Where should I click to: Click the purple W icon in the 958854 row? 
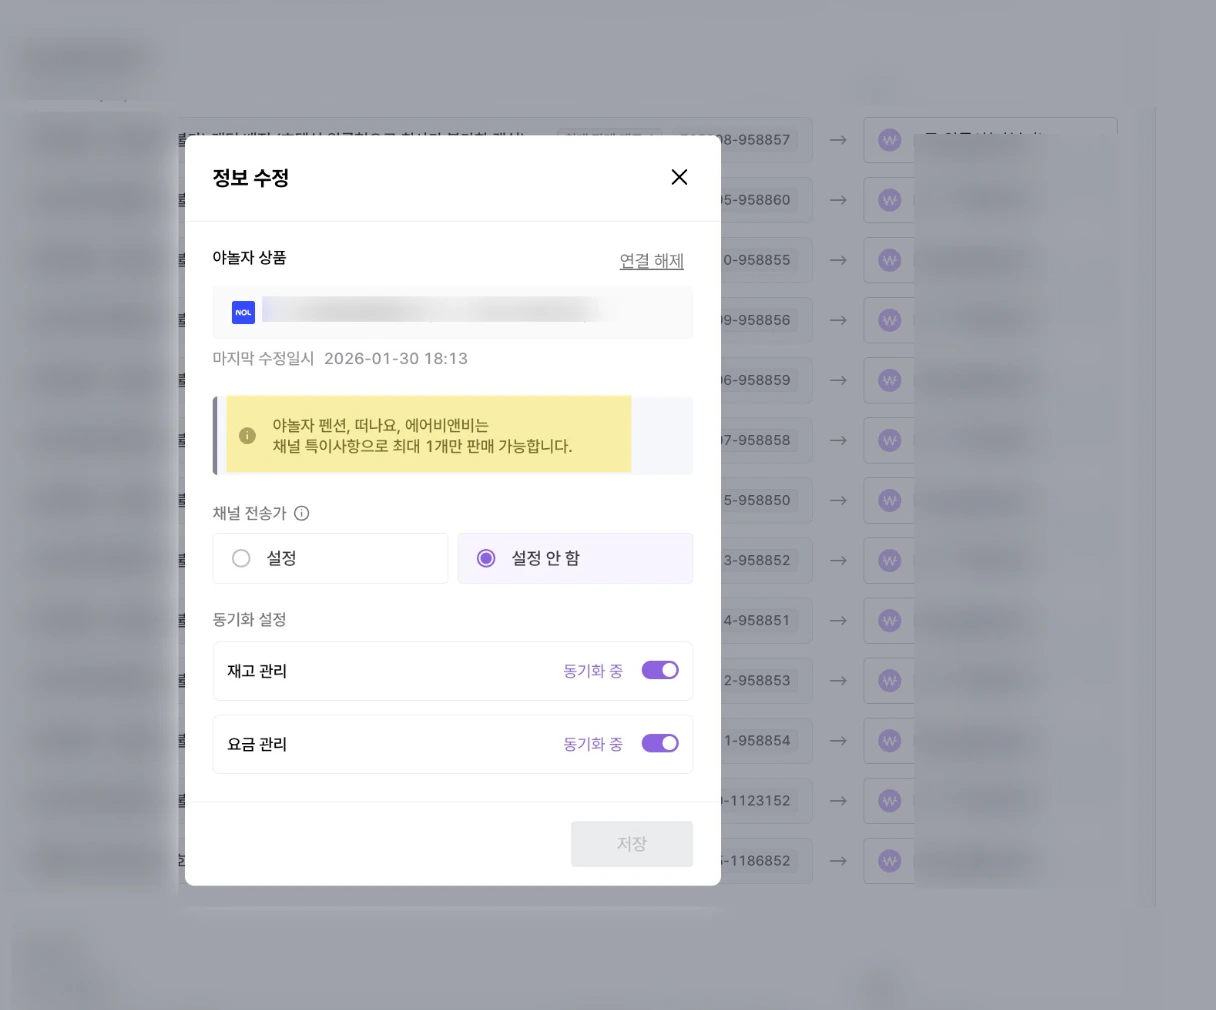889,740
